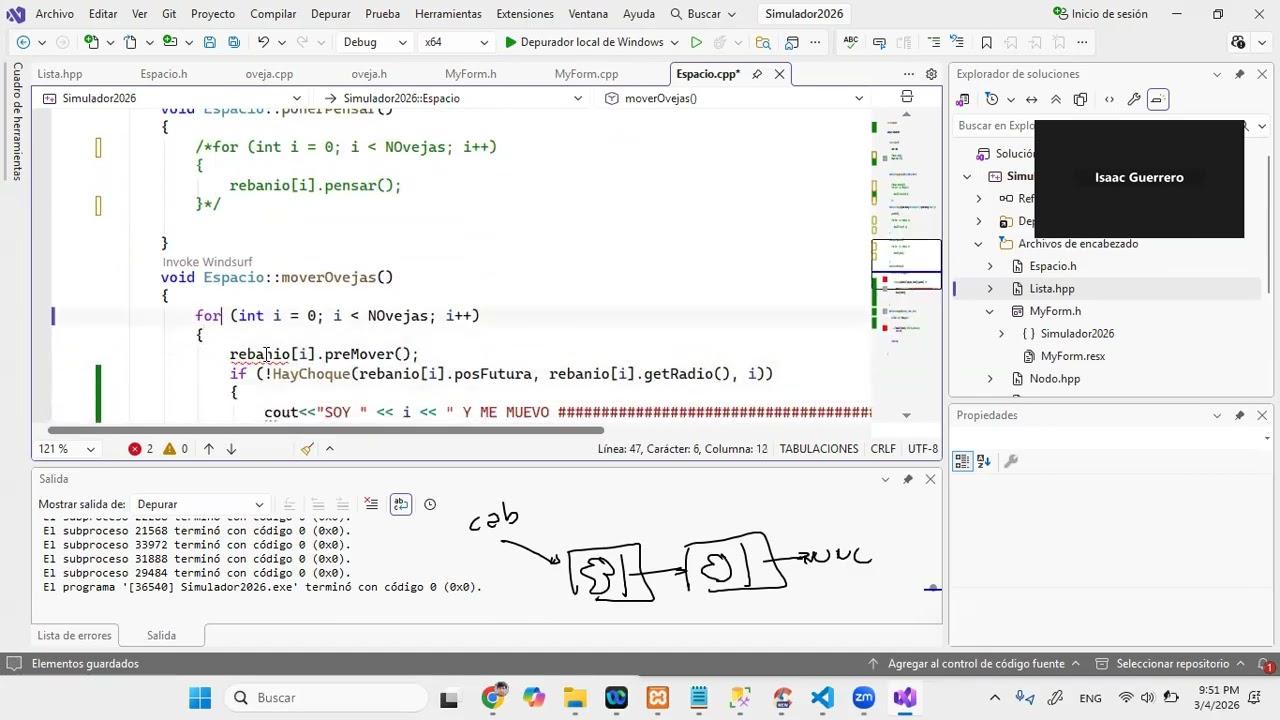Switch to the oveja.cpp tab
The image size is (1280, 720).
click(x=269, y=74)
